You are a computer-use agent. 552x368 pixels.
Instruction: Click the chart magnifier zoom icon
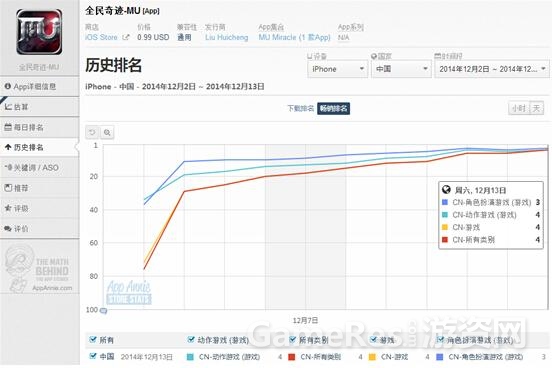click(107, 132)
